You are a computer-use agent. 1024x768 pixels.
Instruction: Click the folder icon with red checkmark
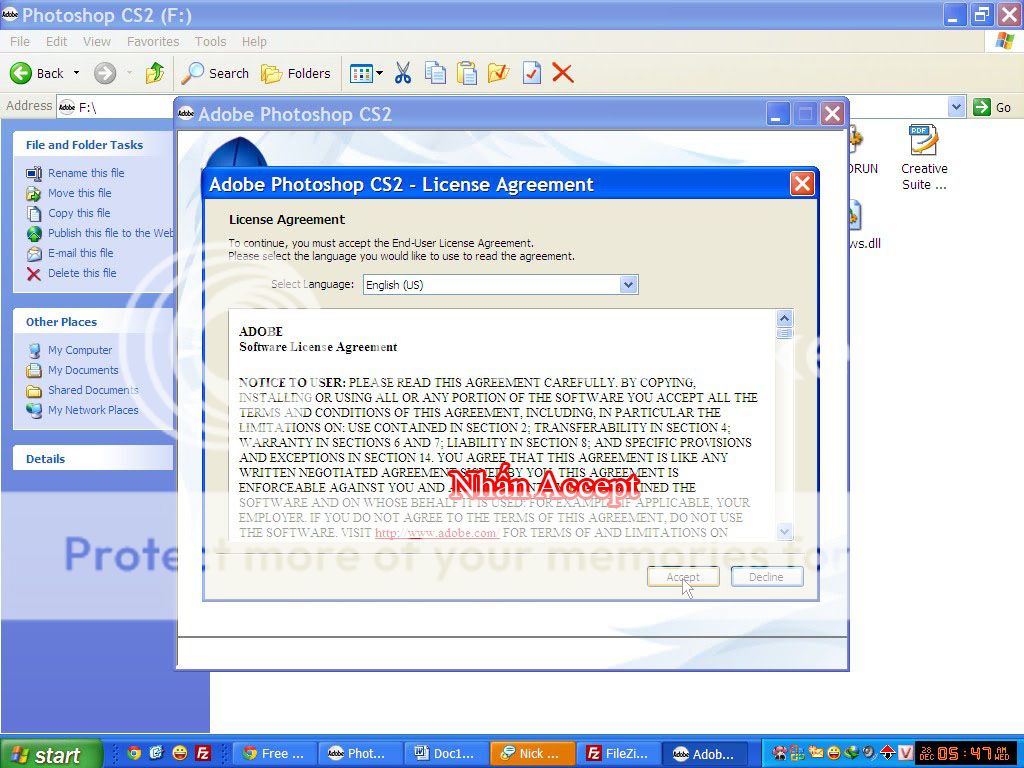(498, 73)
